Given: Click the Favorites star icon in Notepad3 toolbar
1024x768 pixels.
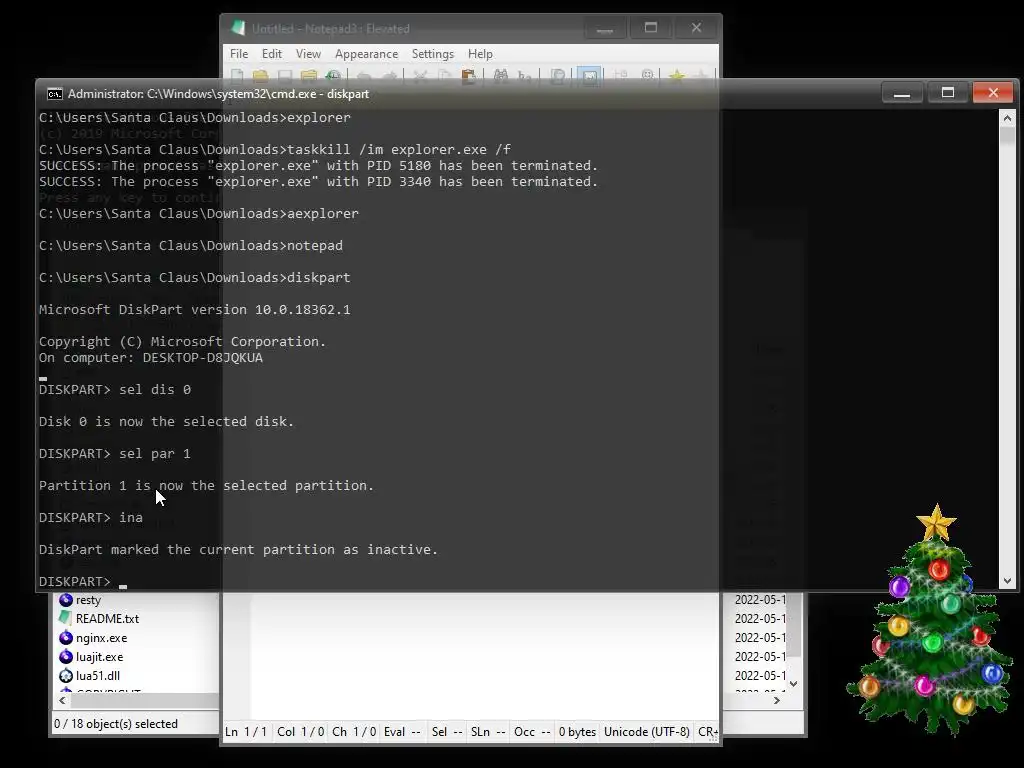Looking at the screenshot, I should (677, 76).
